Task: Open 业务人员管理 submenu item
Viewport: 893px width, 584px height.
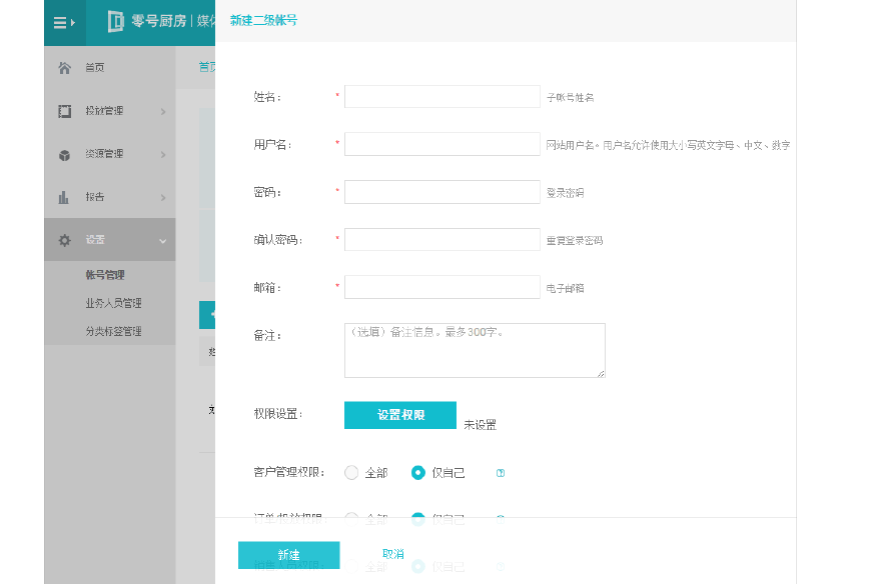Action: point(113,303)
